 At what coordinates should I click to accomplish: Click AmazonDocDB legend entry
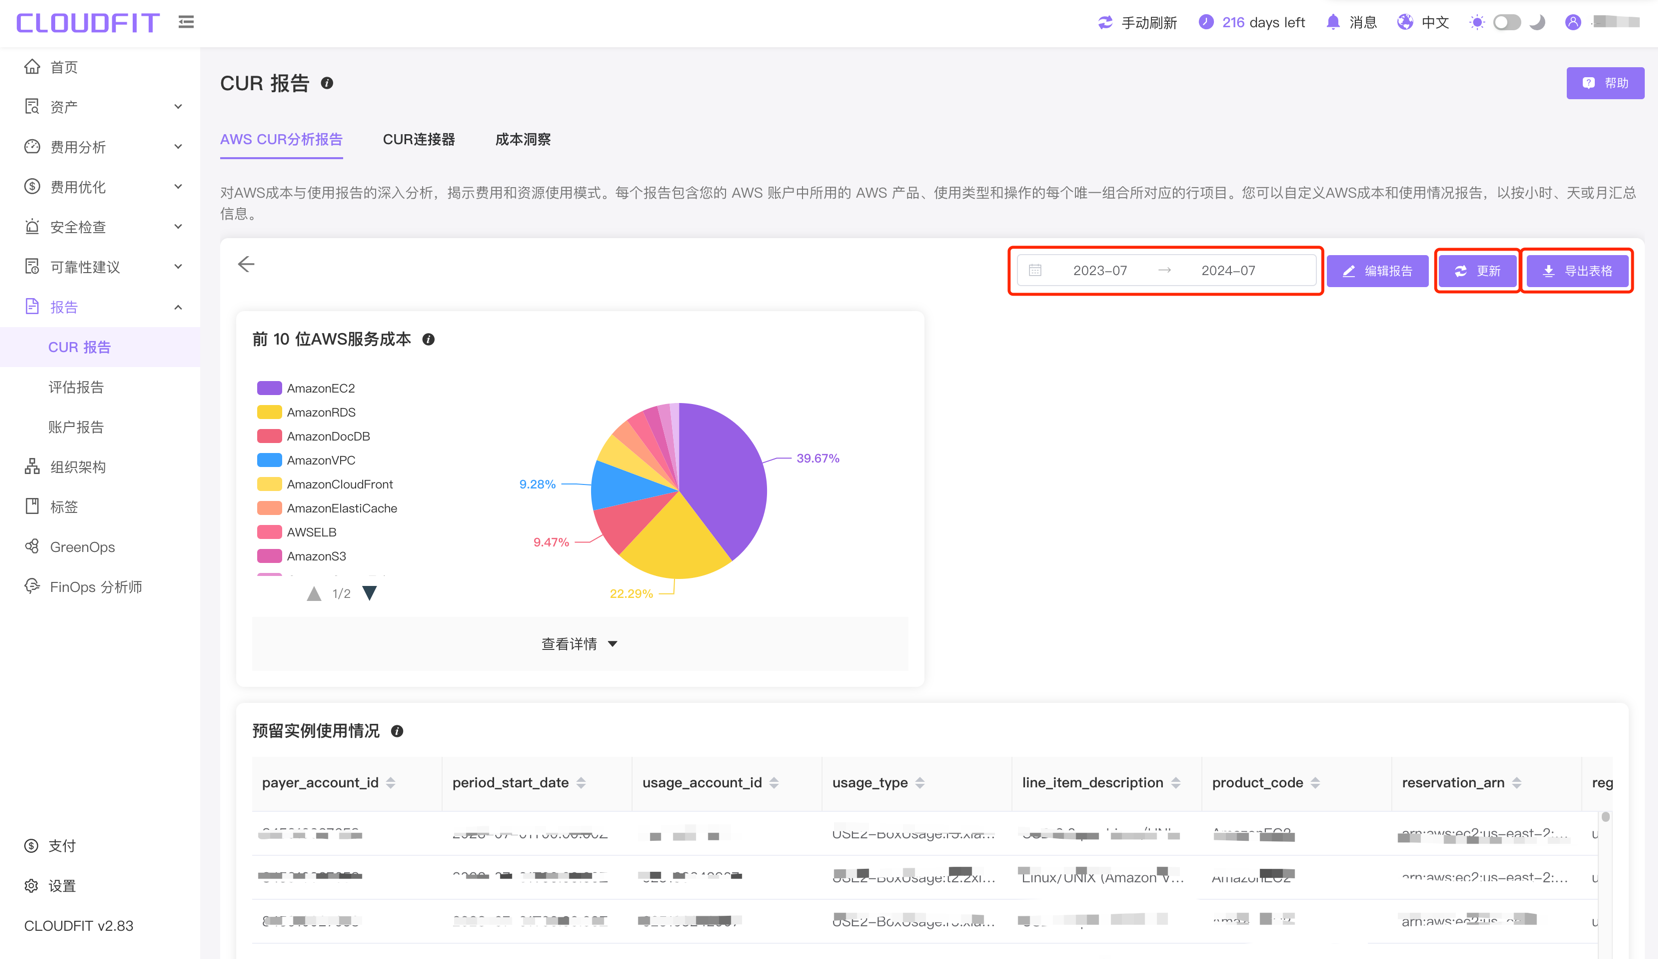tap(313, 436)
